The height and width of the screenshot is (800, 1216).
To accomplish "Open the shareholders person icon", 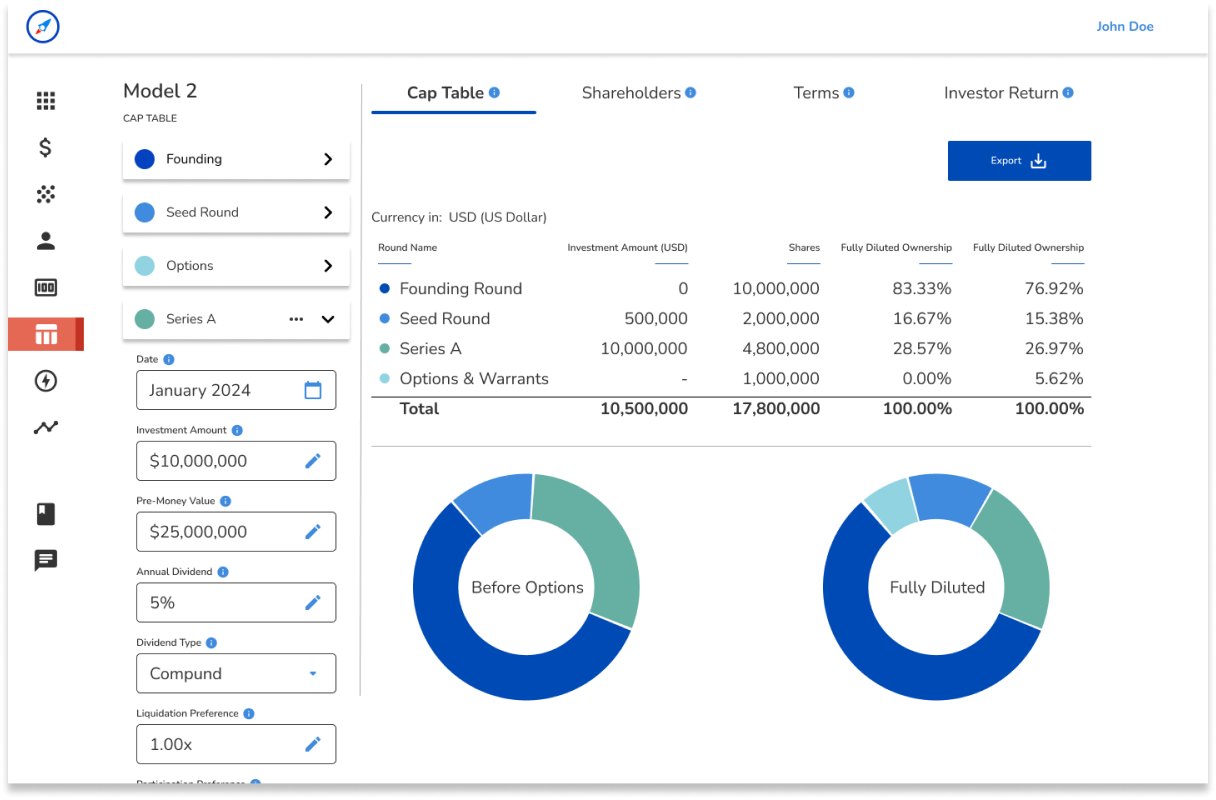I will pos(45,240).
